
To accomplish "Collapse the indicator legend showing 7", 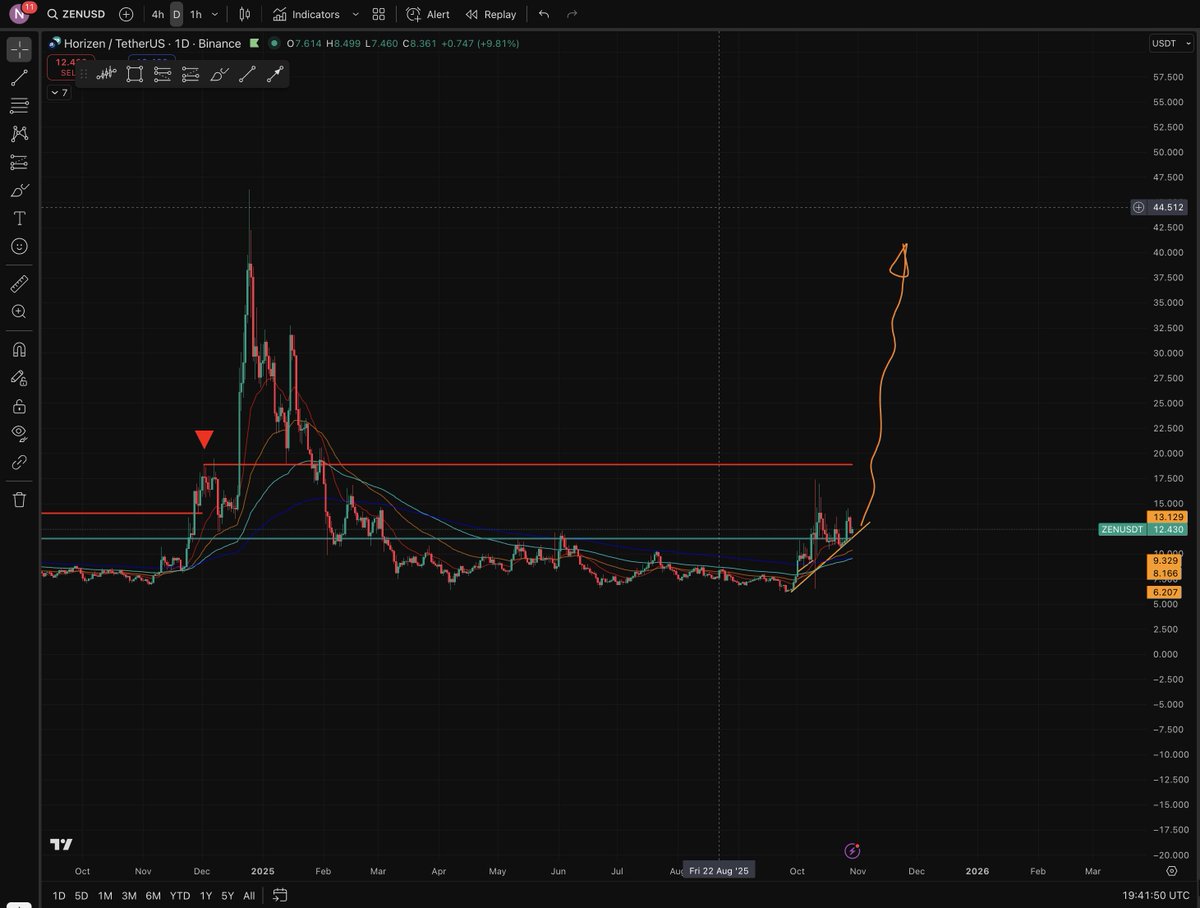I will [60, 93].
